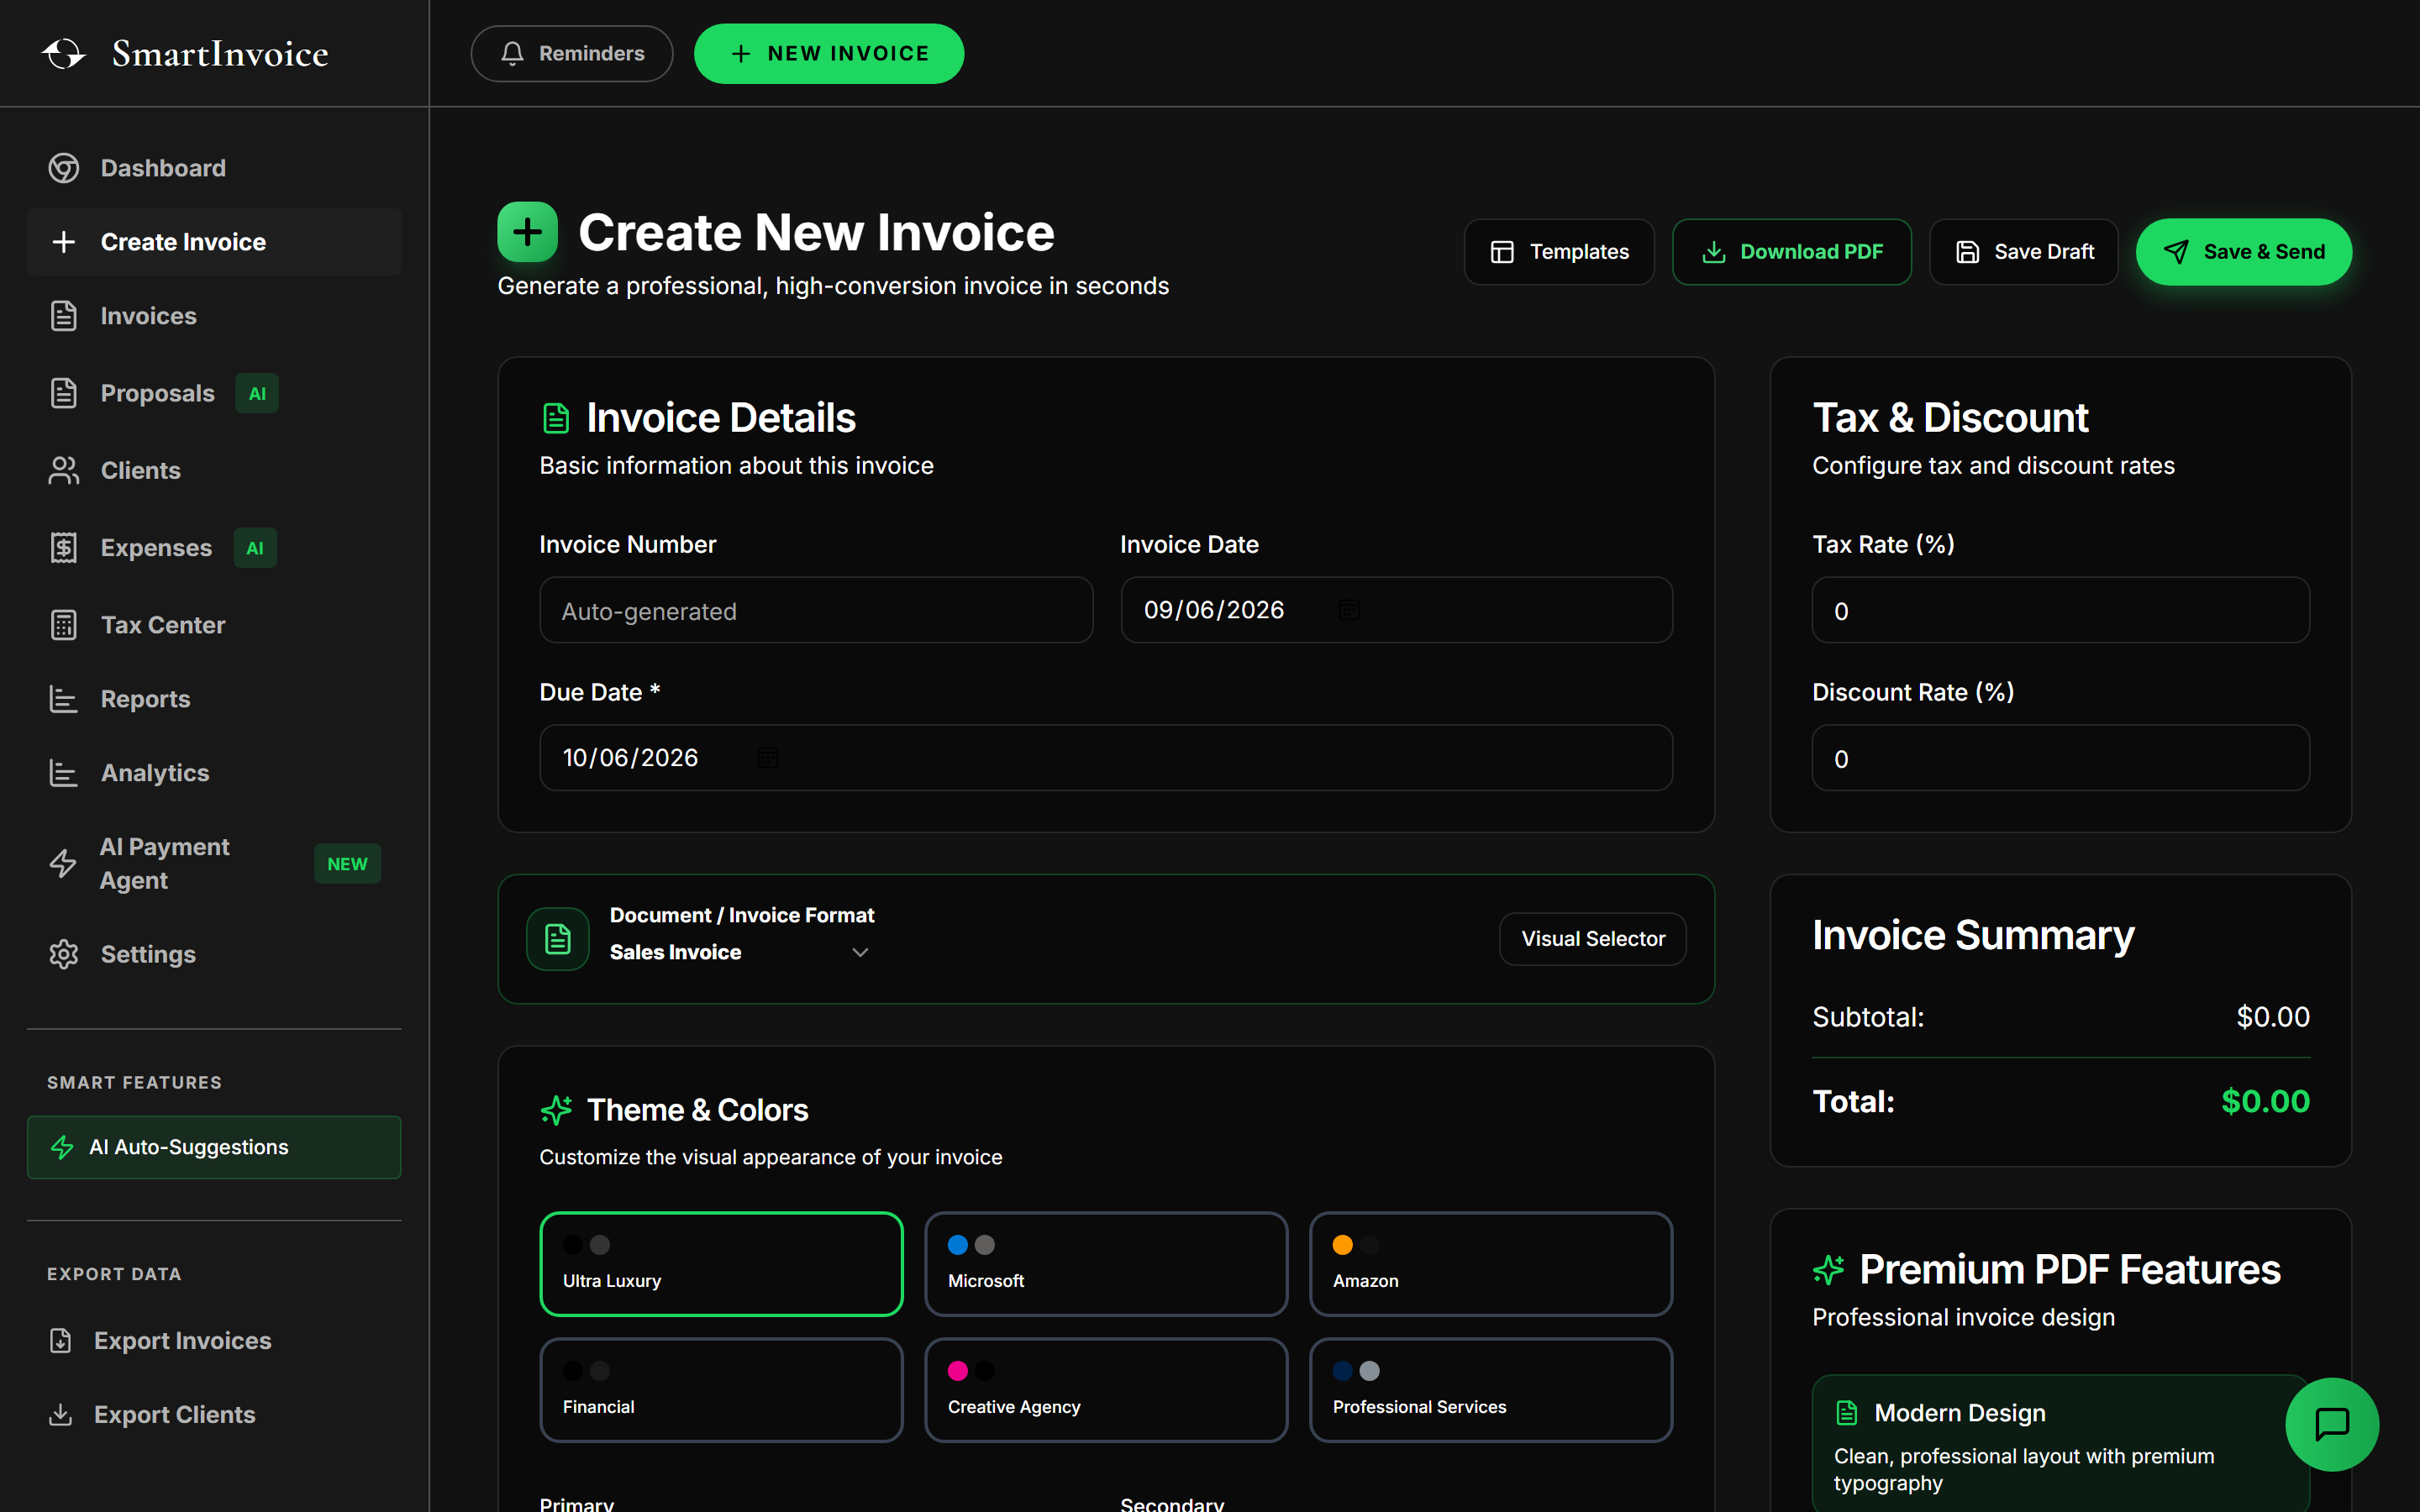The image size is (2420, 1512).
Task: Click the $0.00 Total value
Action: pyautogui.click(x=2265, y=1101)
